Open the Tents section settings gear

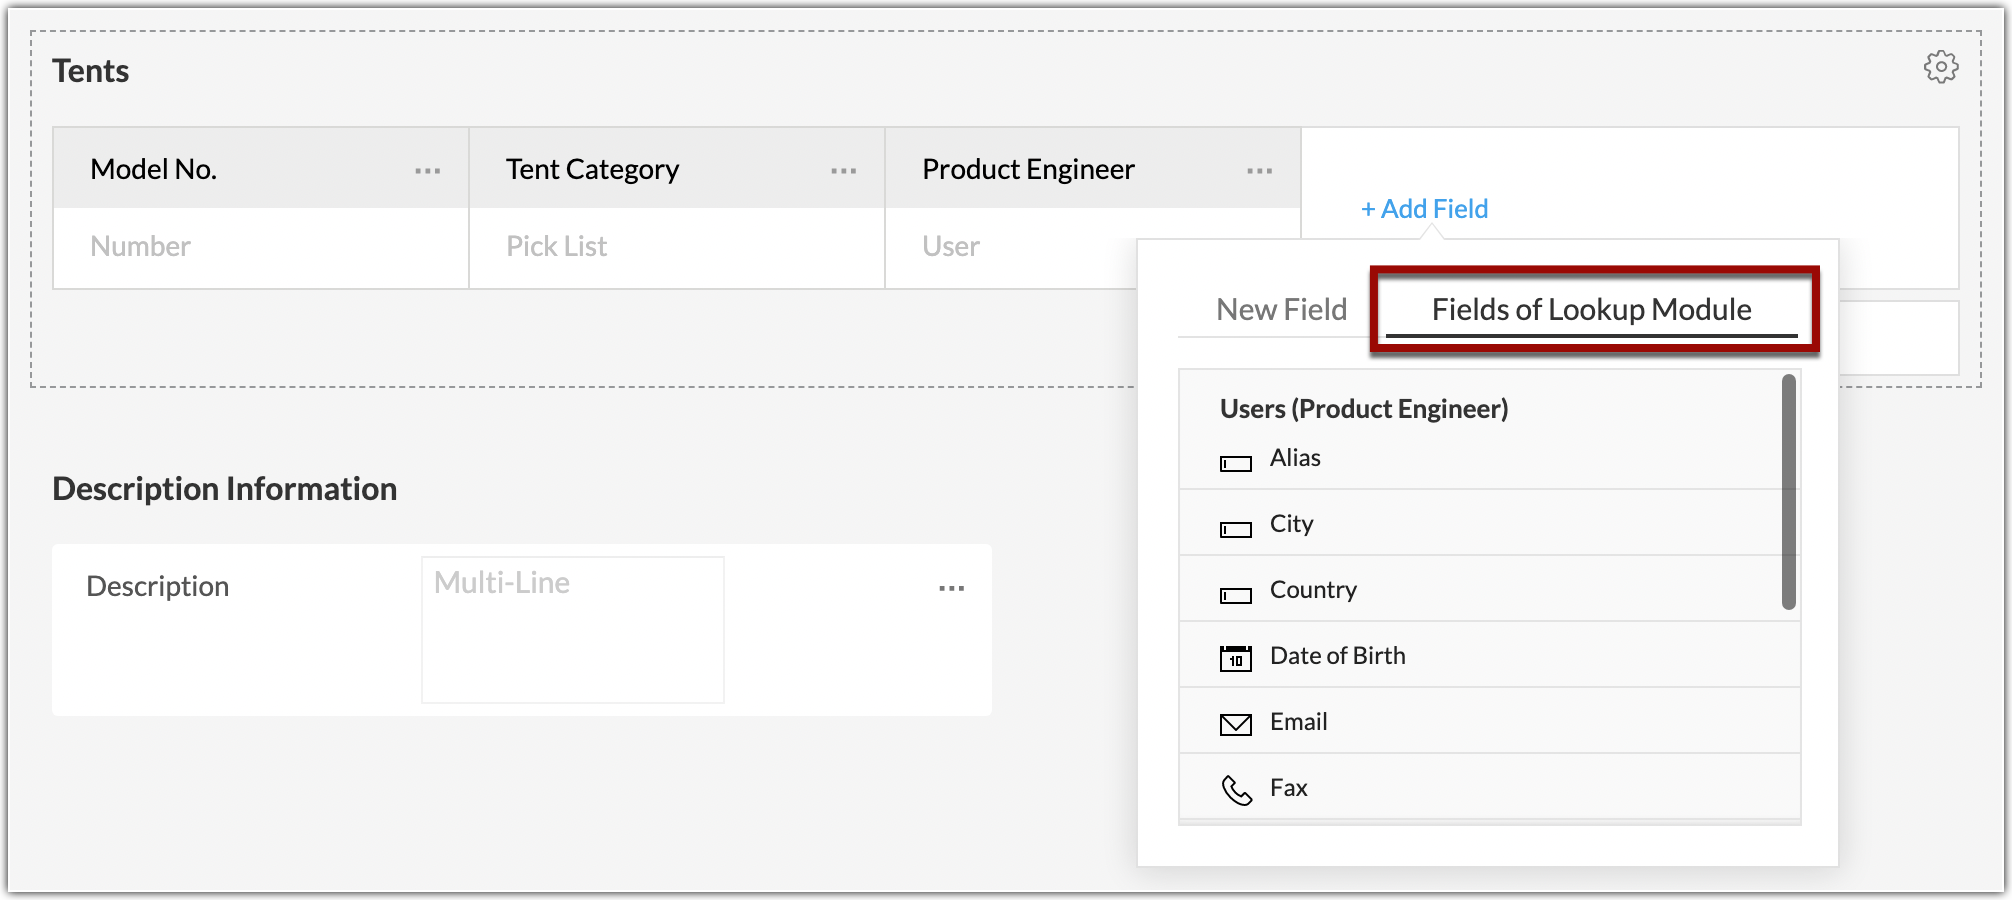[x=1940, y=68]
